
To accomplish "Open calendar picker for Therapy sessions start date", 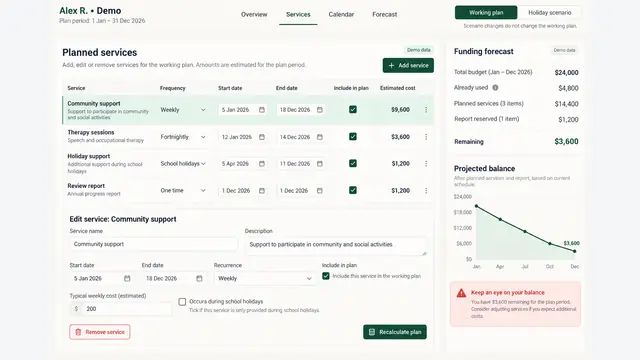I will point(262,137).
